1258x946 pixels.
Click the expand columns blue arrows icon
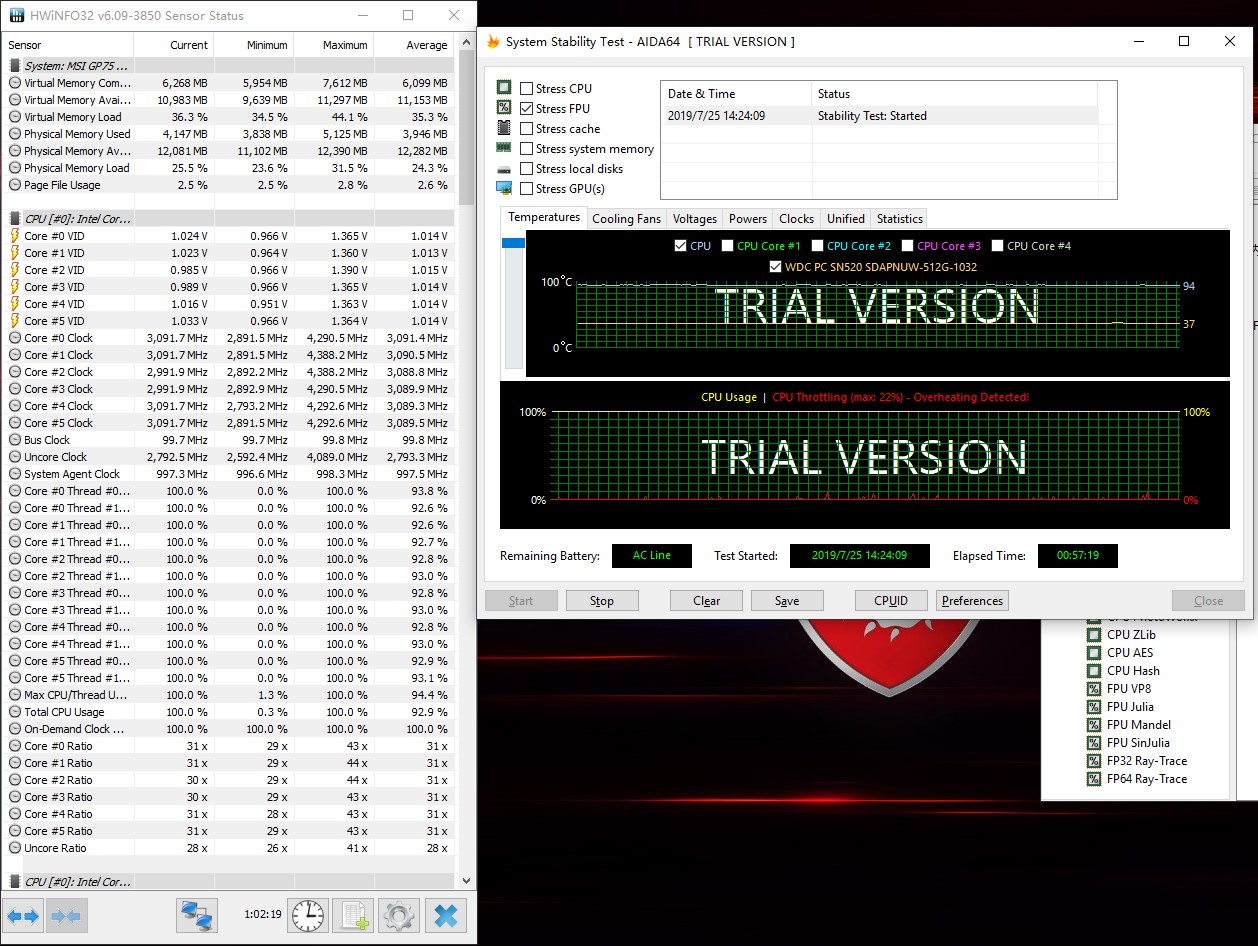tap(23, 915)
